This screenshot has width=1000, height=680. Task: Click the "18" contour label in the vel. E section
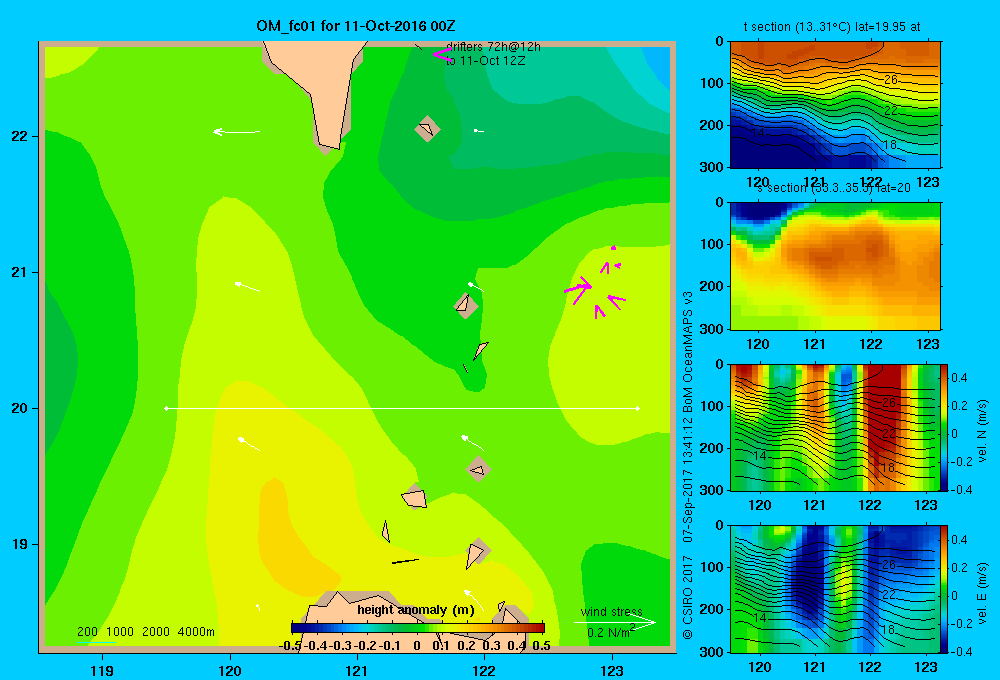click(888, 629)
